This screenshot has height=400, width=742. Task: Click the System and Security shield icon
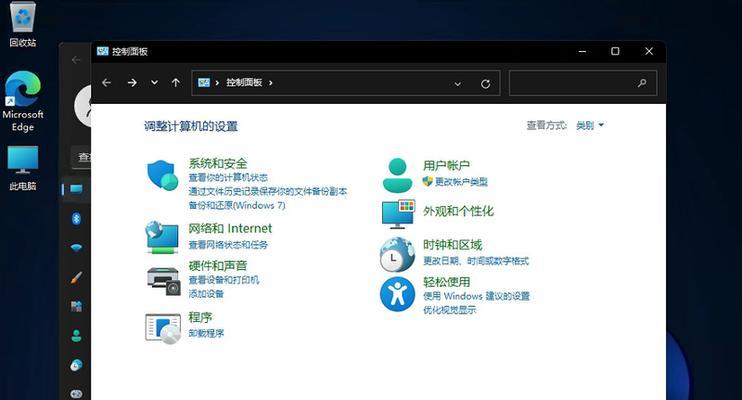coord(162,176)
